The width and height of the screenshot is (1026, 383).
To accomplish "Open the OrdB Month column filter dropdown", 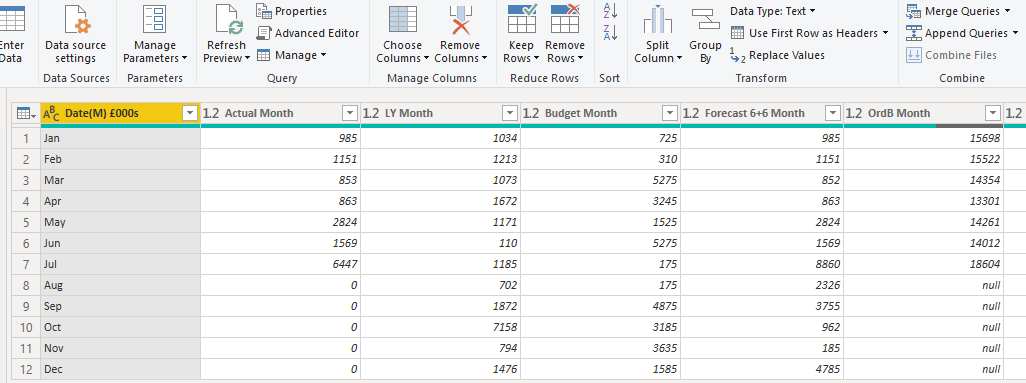I will point(994,113).
